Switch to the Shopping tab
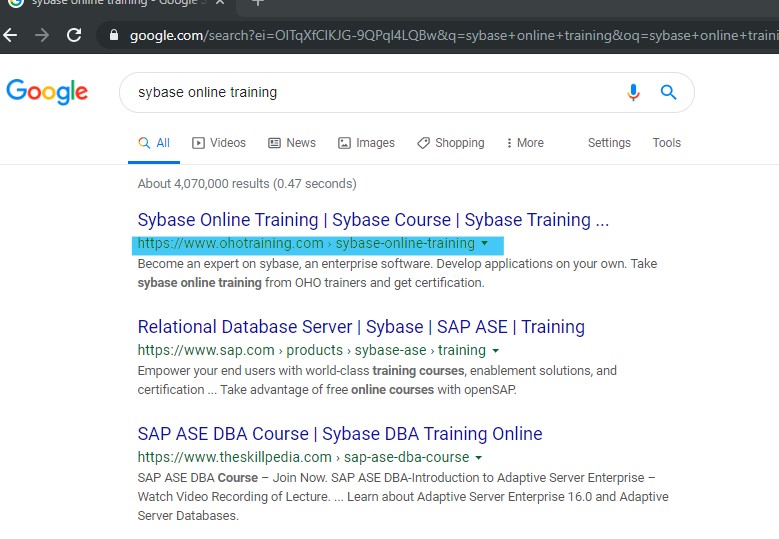 coord(451,143)
